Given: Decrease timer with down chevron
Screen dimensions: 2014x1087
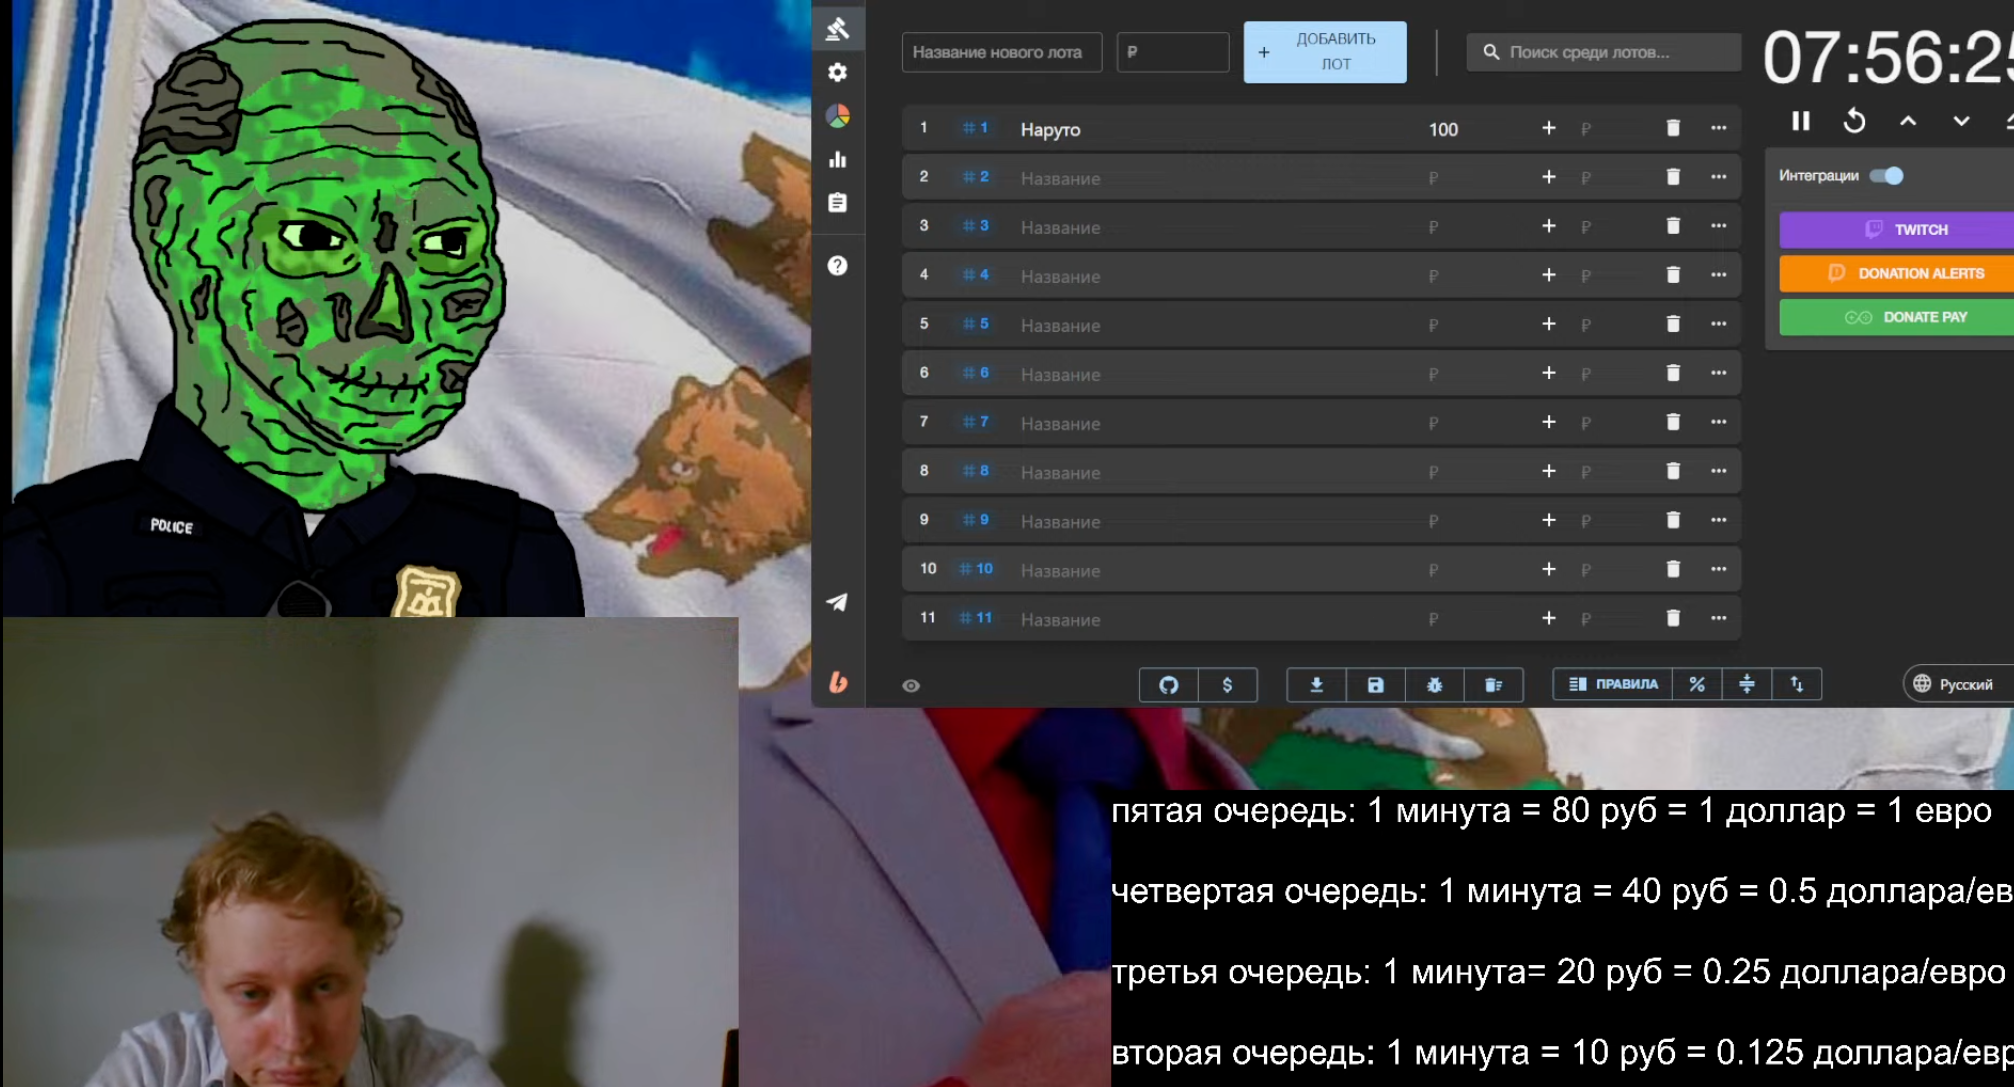Looking at the screenshot, I should coord(1961,121).
